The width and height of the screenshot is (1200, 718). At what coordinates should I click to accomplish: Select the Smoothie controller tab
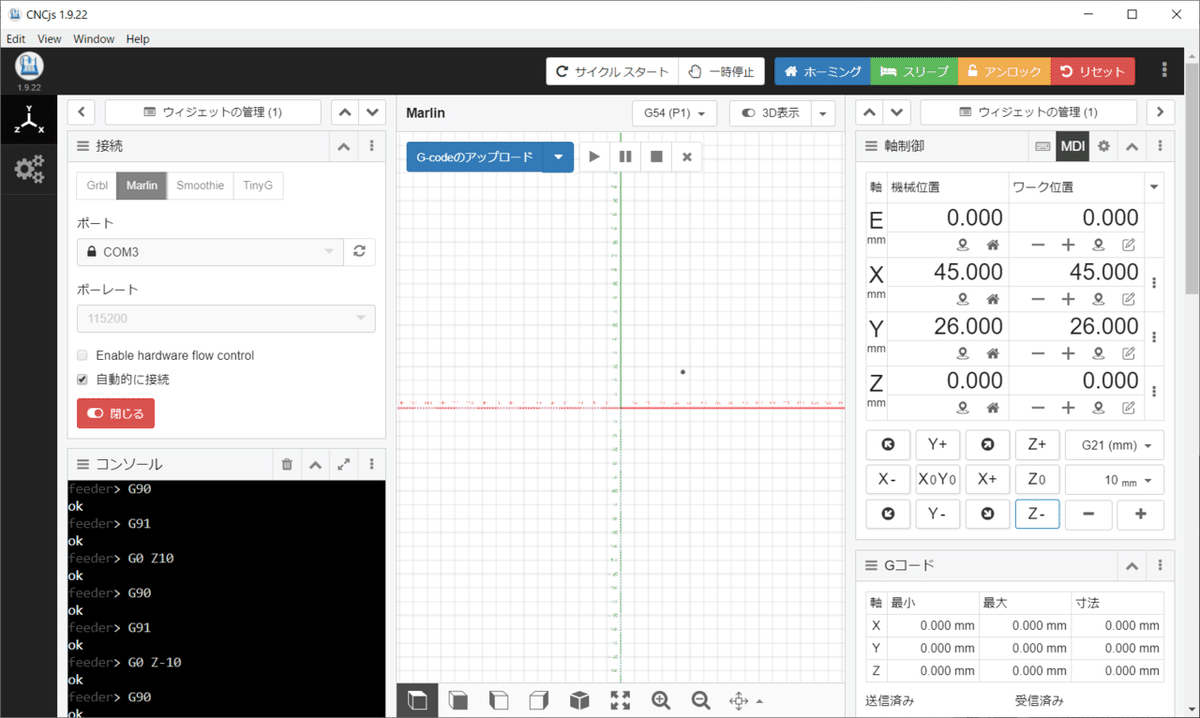tap(200, 186)
